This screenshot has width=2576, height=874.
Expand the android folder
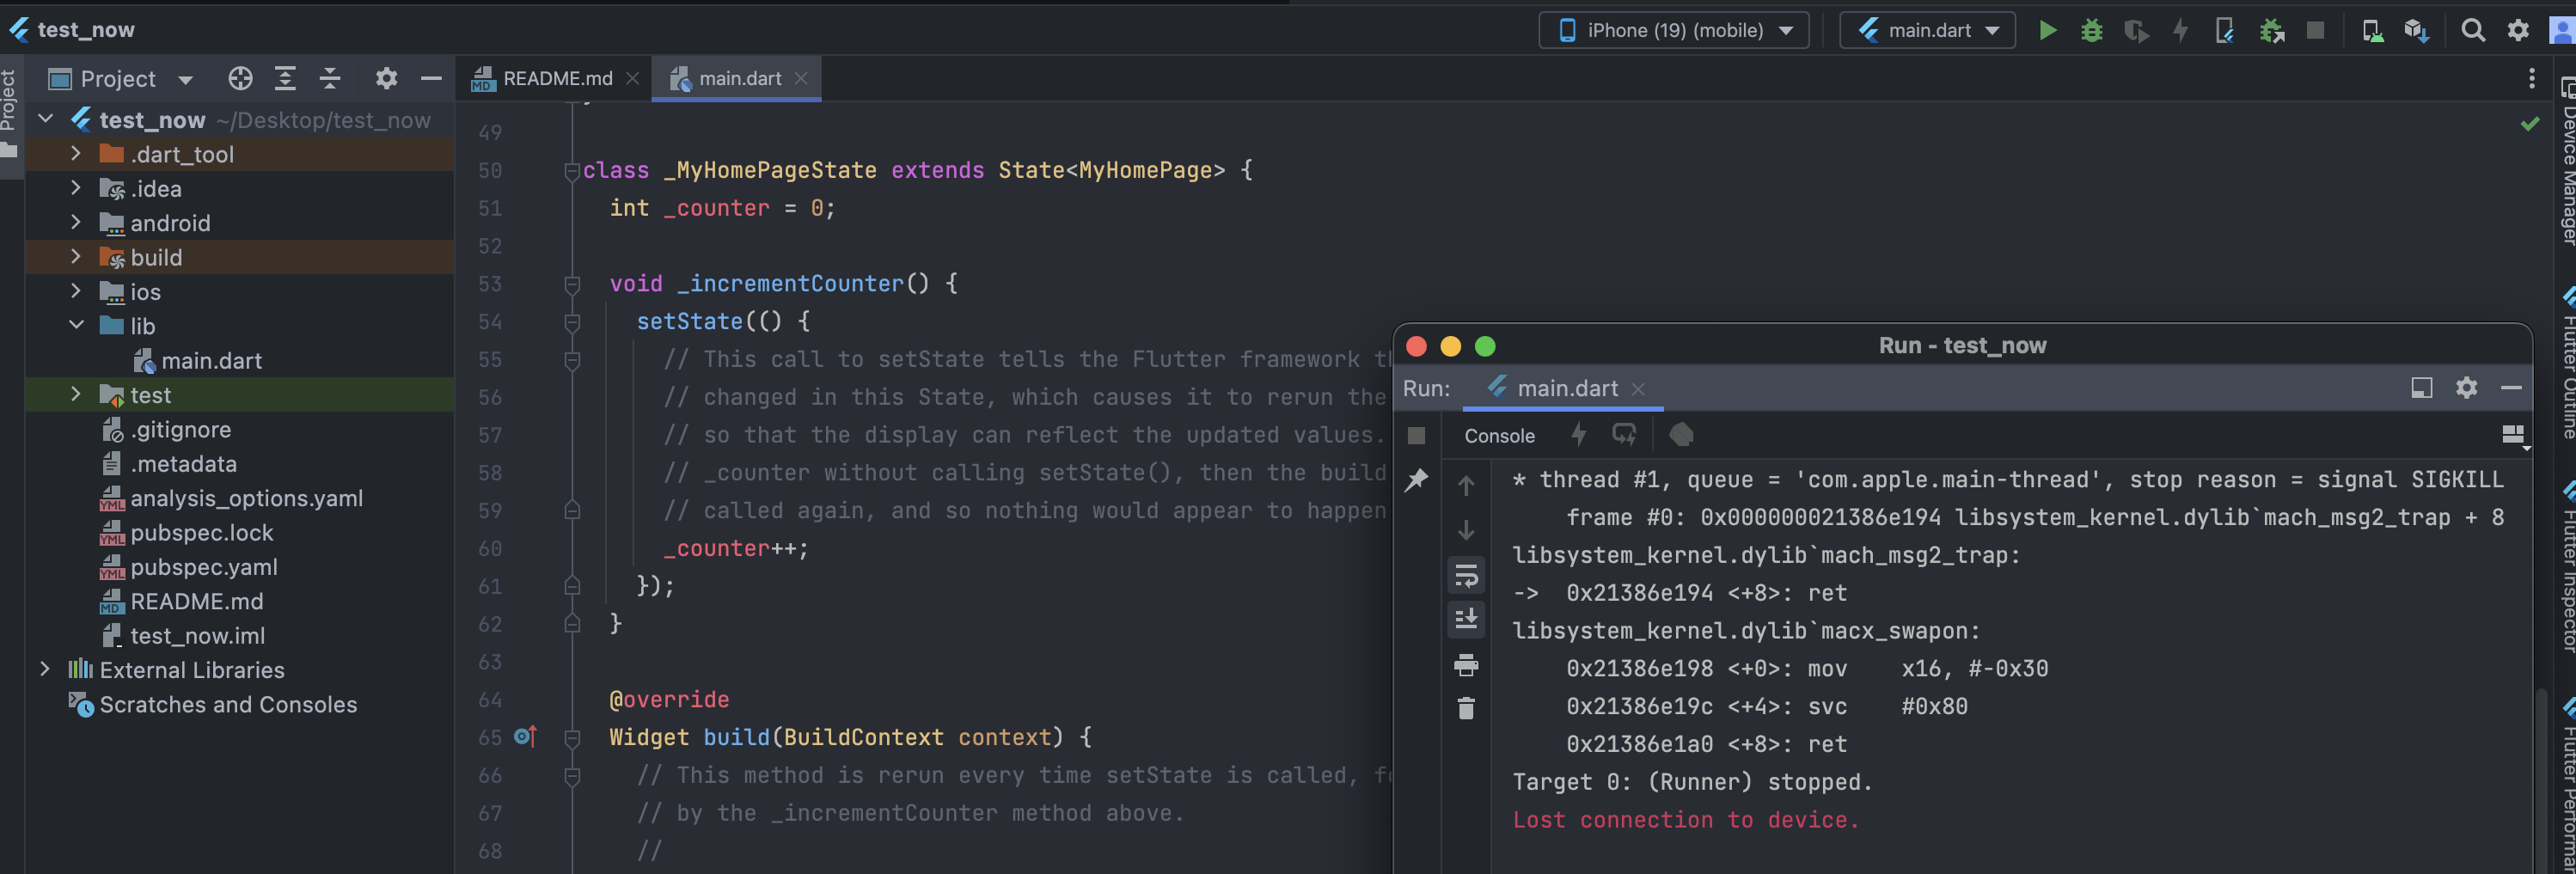75,223
